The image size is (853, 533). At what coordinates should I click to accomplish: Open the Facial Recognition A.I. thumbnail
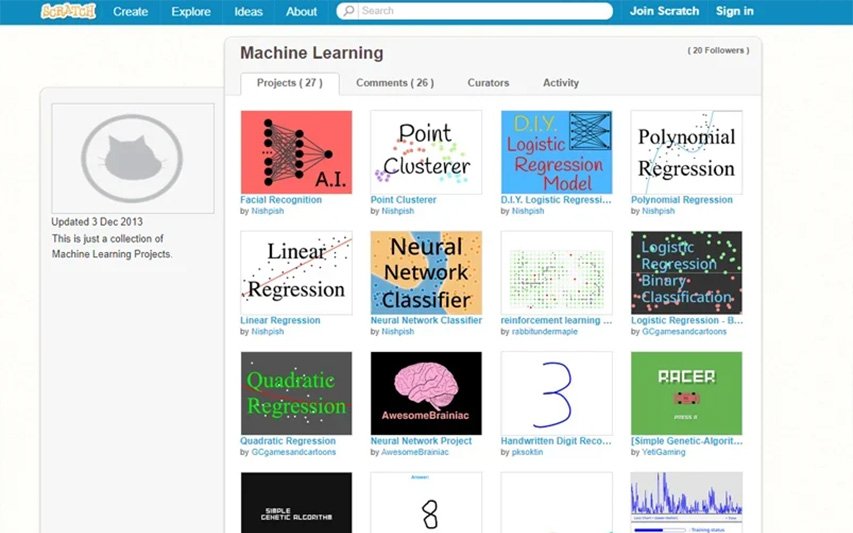(x=296, y=152)
